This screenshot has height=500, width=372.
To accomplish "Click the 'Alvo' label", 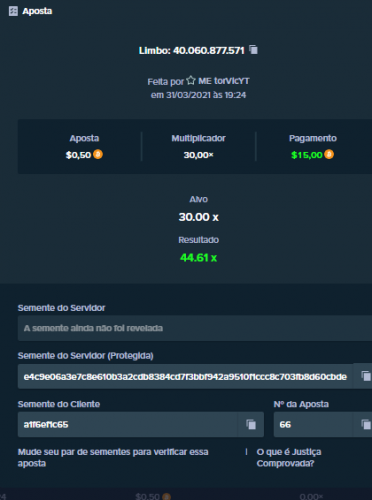I will 199,199.
